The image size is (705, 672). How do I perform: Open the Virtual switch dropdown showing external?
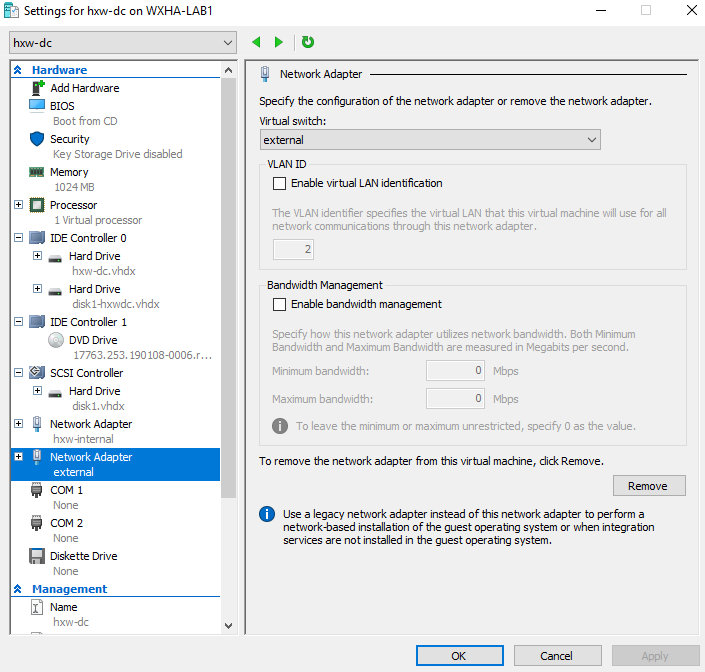[430, 140]
